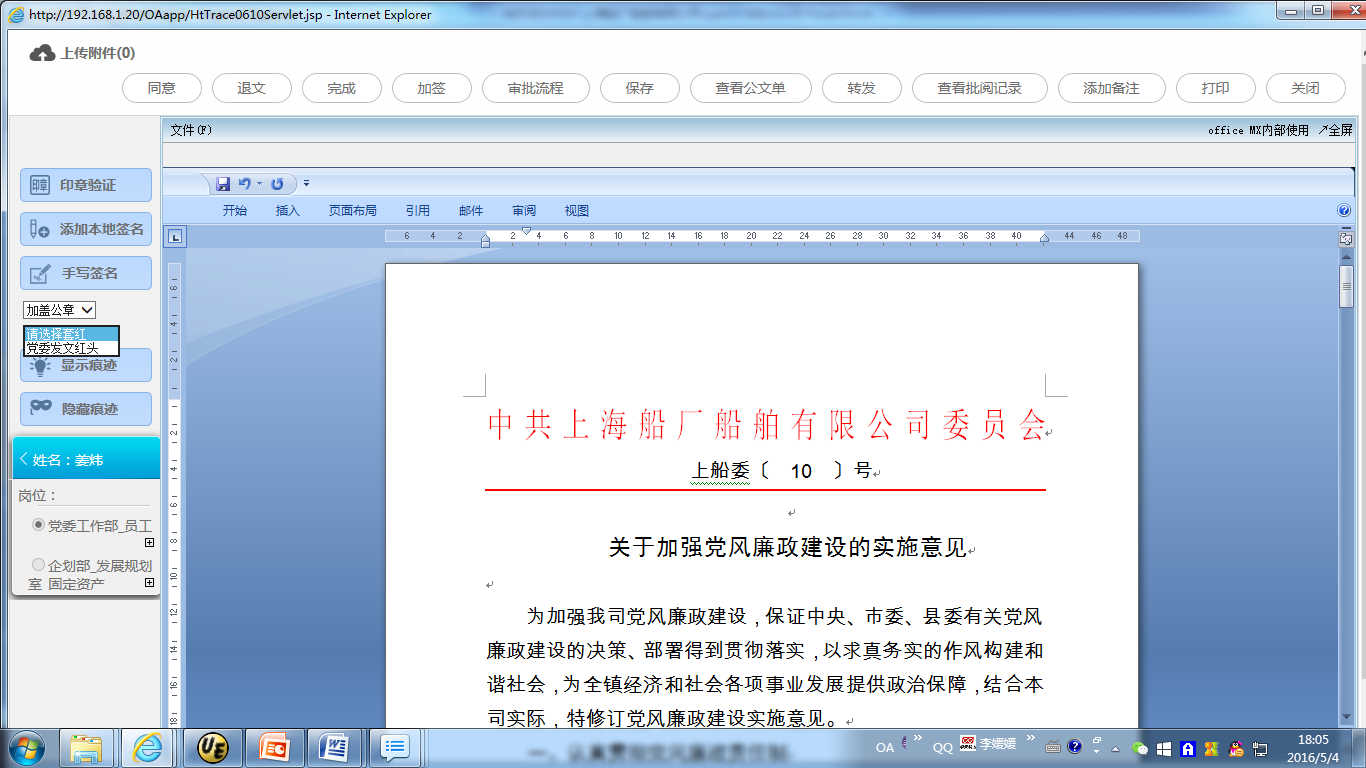The width and height of the screenshot is (1366, 768).
Task: Activate 隐藏痕迹 to hide revision traces
Action: pyautogui.click(x=85, y=408)
